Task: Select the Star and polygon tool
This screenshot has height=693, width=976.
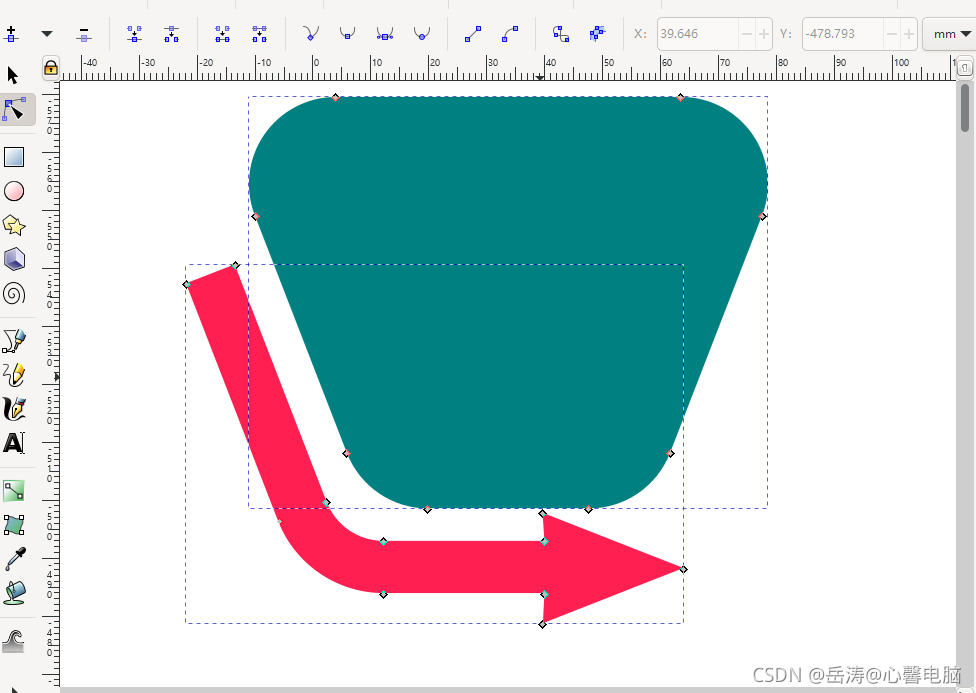Action: coord(14,225)
